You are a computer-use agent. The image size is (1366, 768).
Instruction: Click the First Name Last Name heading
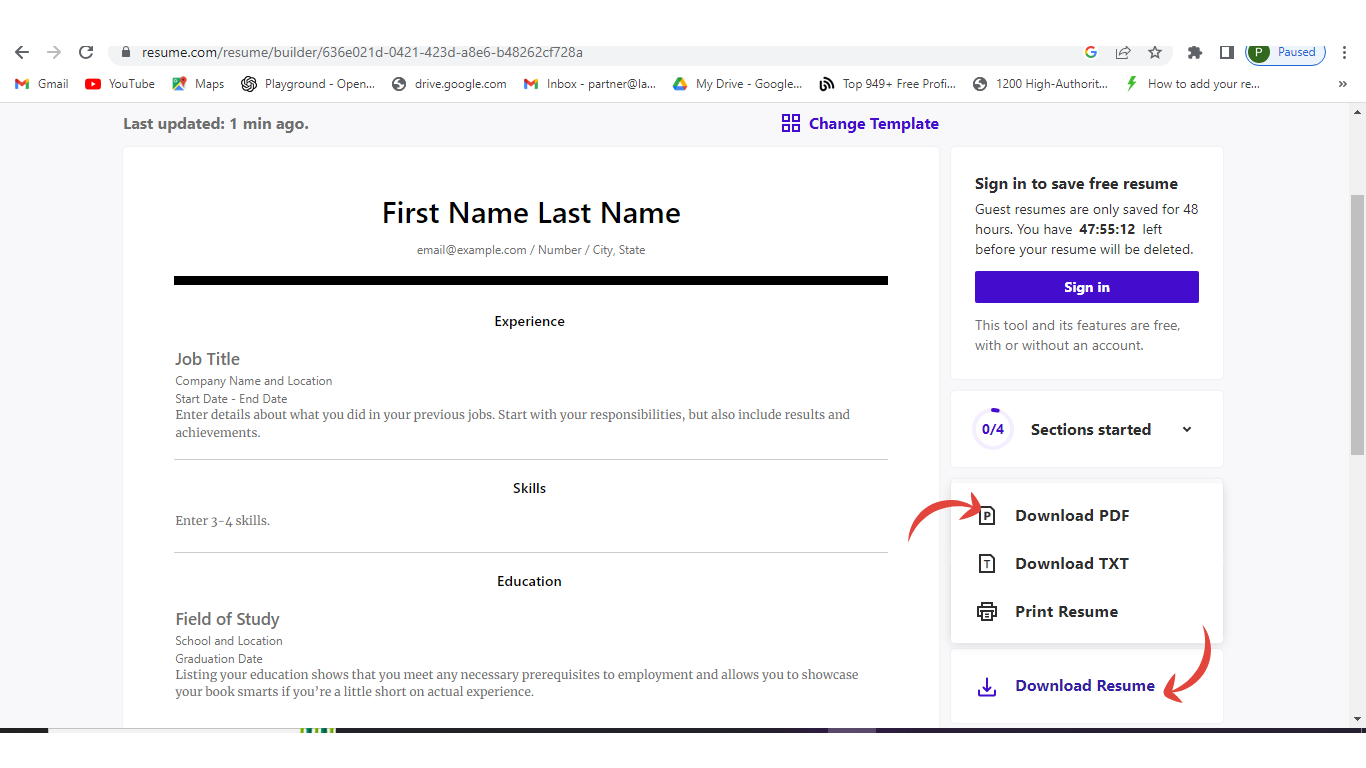(531, 213)
